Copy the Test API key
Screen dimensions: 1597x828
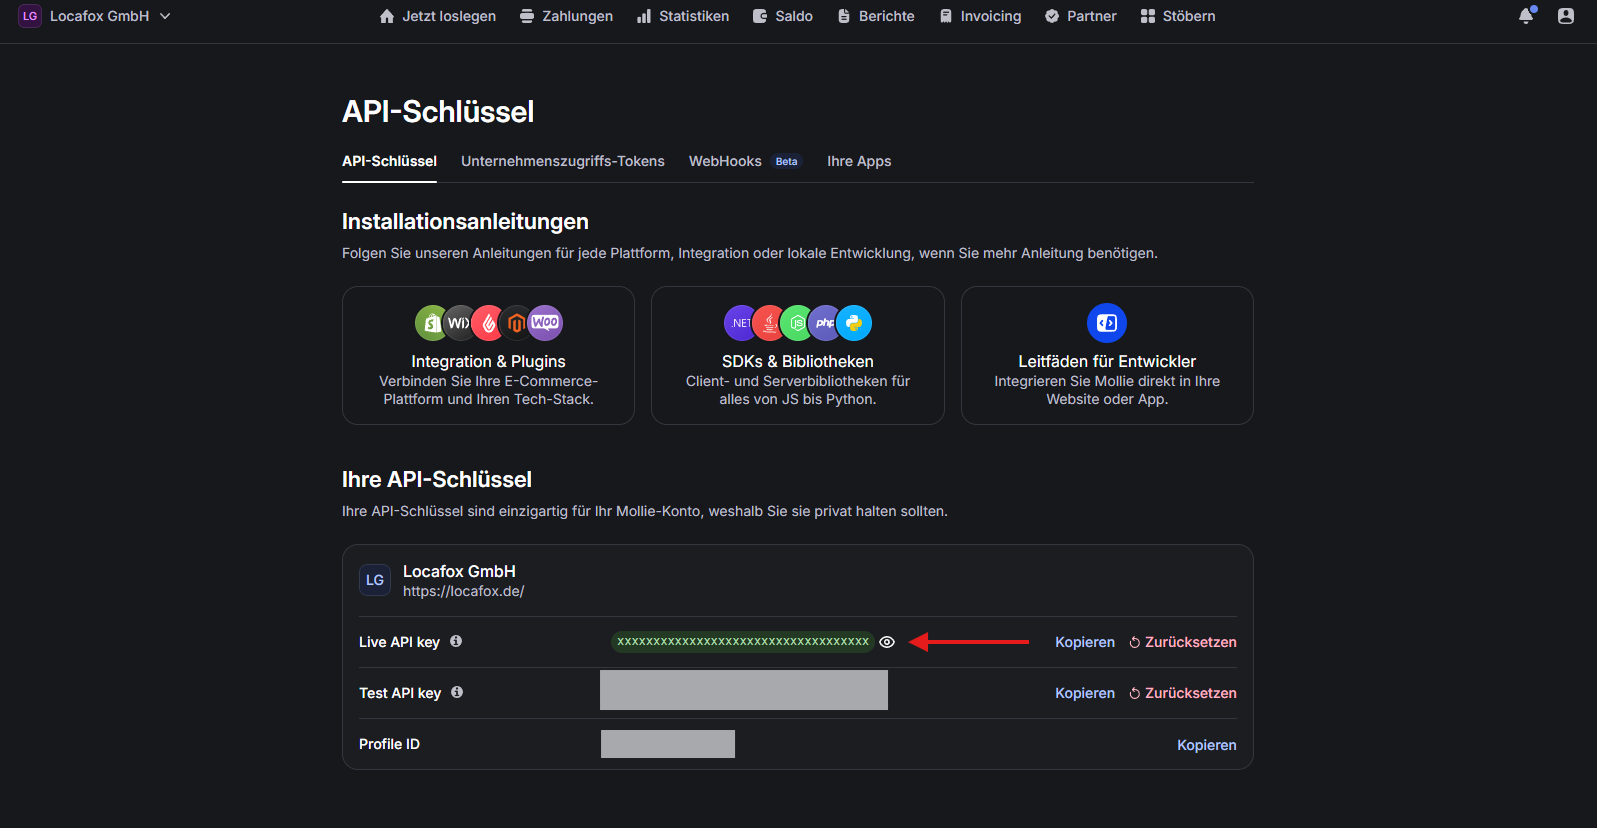1085,693
